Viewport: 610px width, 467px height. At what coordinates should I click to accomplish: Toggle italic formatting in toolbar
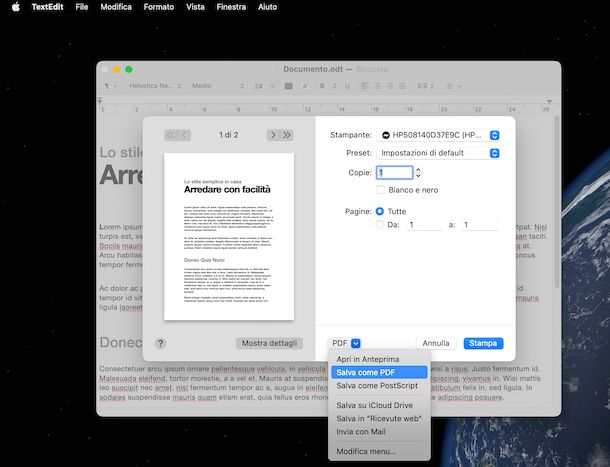(335, 86)
